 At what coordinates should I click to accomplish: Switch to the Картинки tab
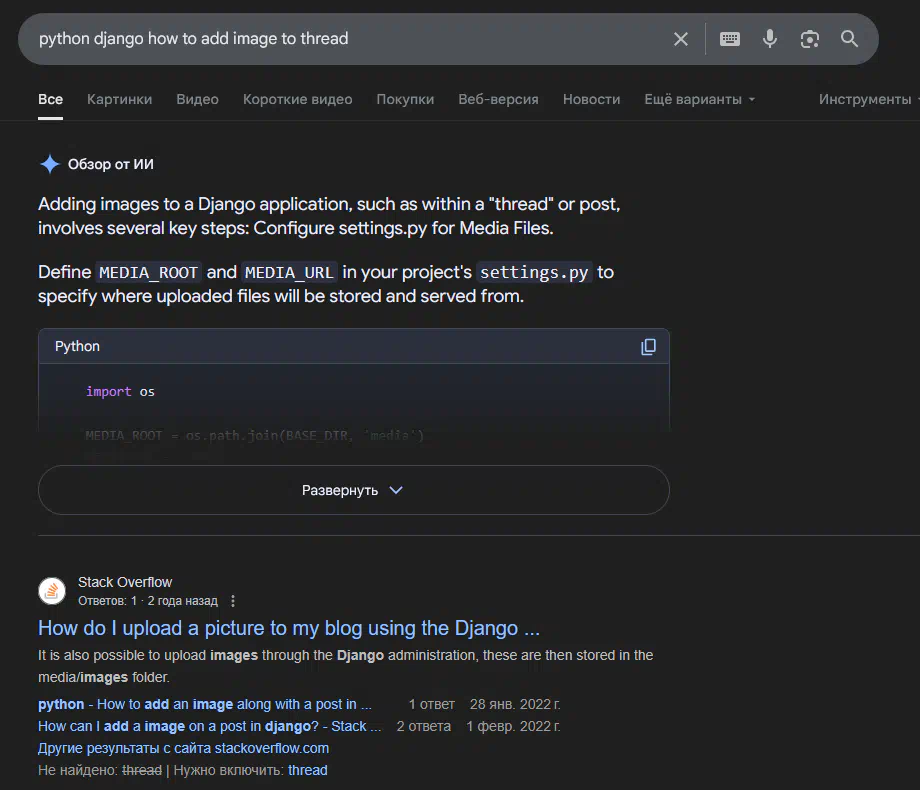coord(120,99)
